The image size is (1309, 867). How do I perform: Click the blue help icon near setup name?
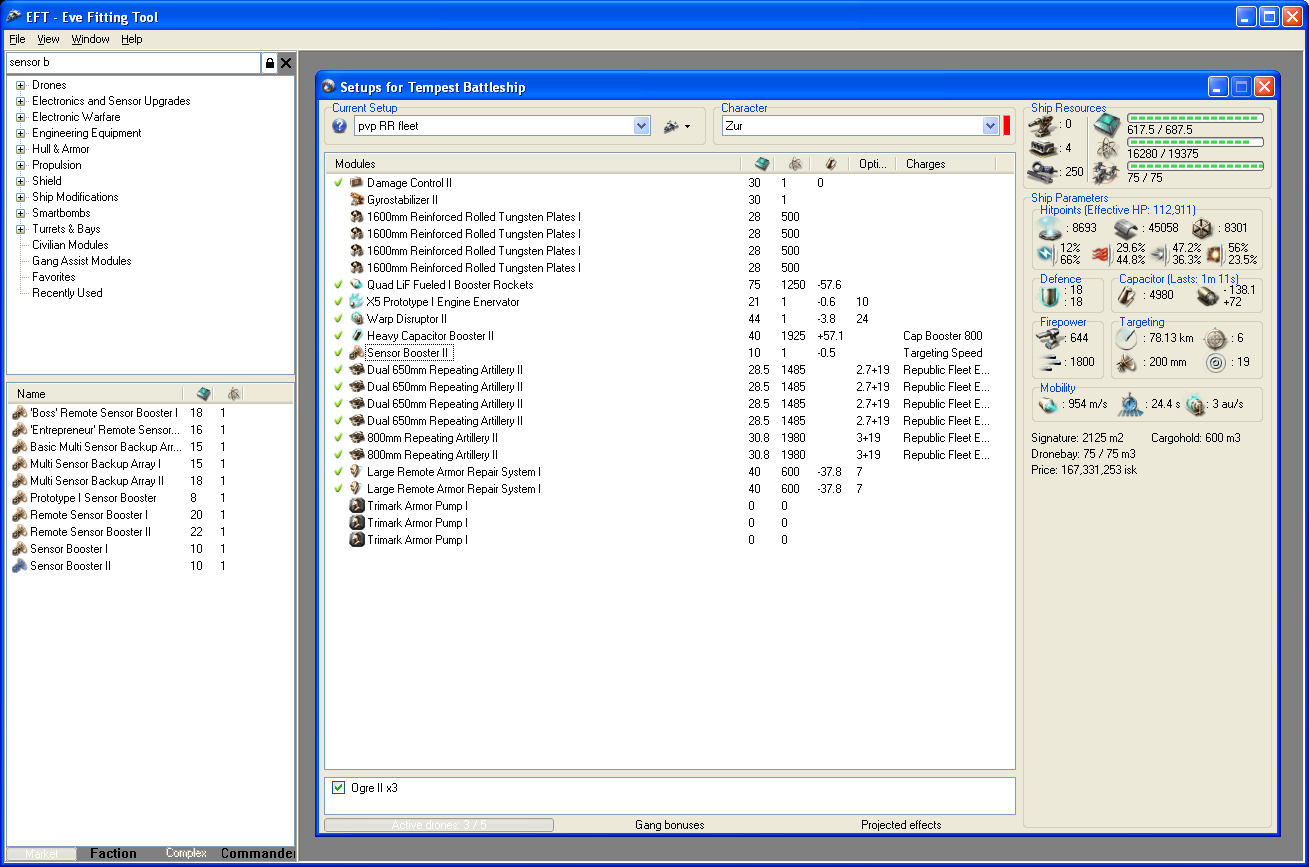pos(340,126)
